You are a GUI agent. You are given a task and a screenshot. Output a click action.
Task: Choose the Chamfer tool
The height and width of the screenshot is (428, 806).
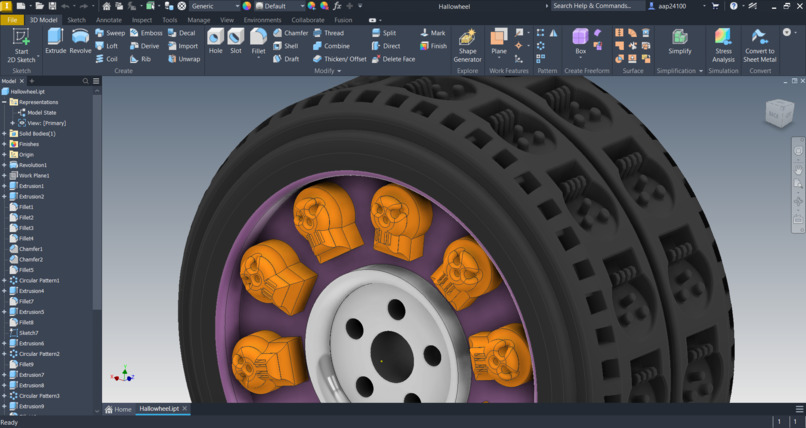[x=290, y=33]
